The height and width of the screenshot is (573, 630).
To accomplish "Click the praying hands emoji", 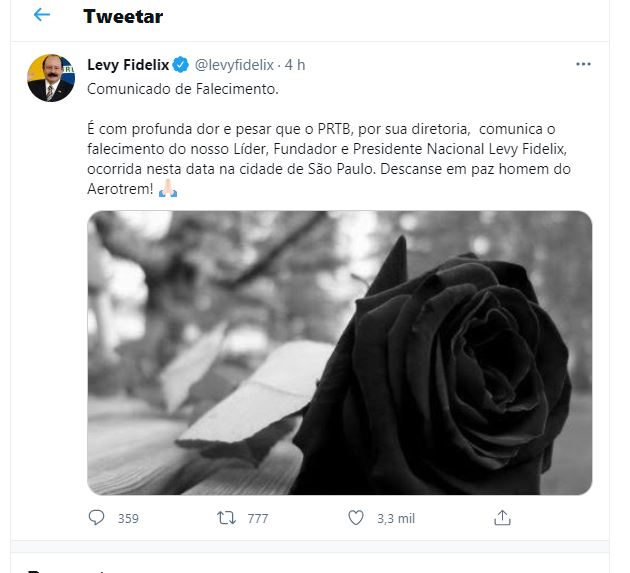I will pos(168,190).
